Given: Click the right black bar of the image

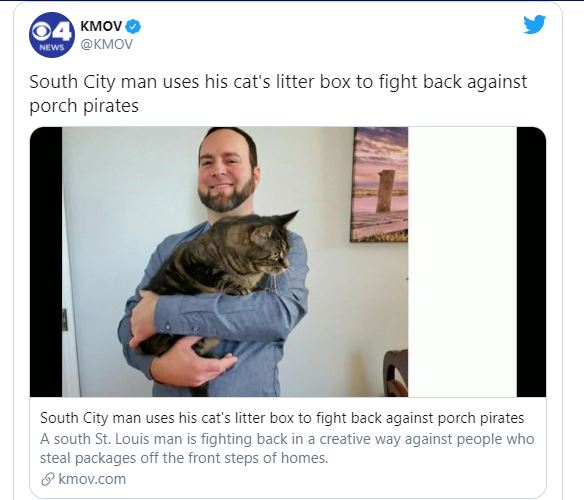Looking at the screenshot, I should click(x=531, y=262).
